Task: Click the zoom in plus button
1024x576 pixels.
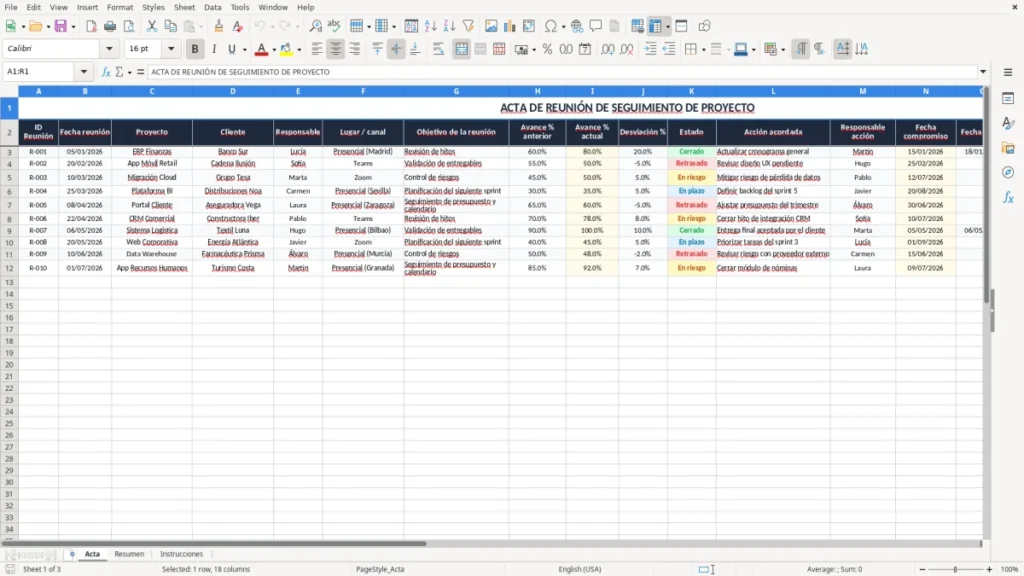Action: [x=989, y=569]
